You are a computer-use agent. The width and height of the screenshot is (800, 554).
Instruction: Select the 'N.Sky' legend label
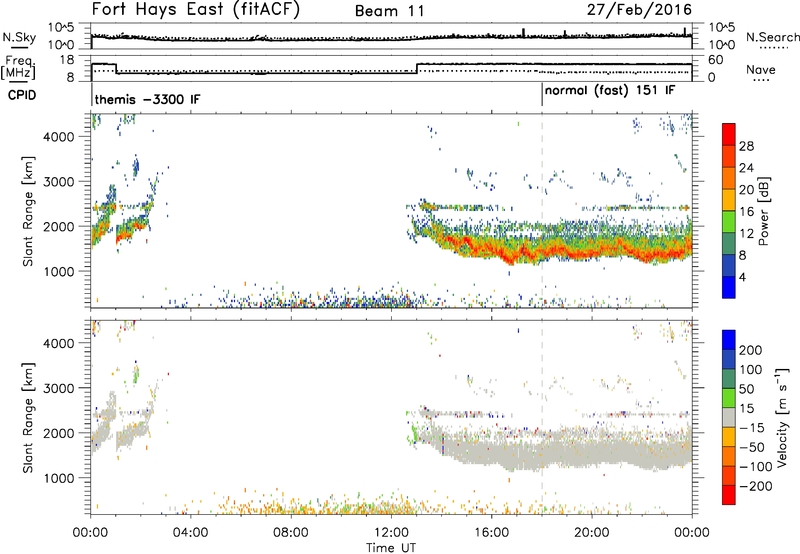click(19, 37)
